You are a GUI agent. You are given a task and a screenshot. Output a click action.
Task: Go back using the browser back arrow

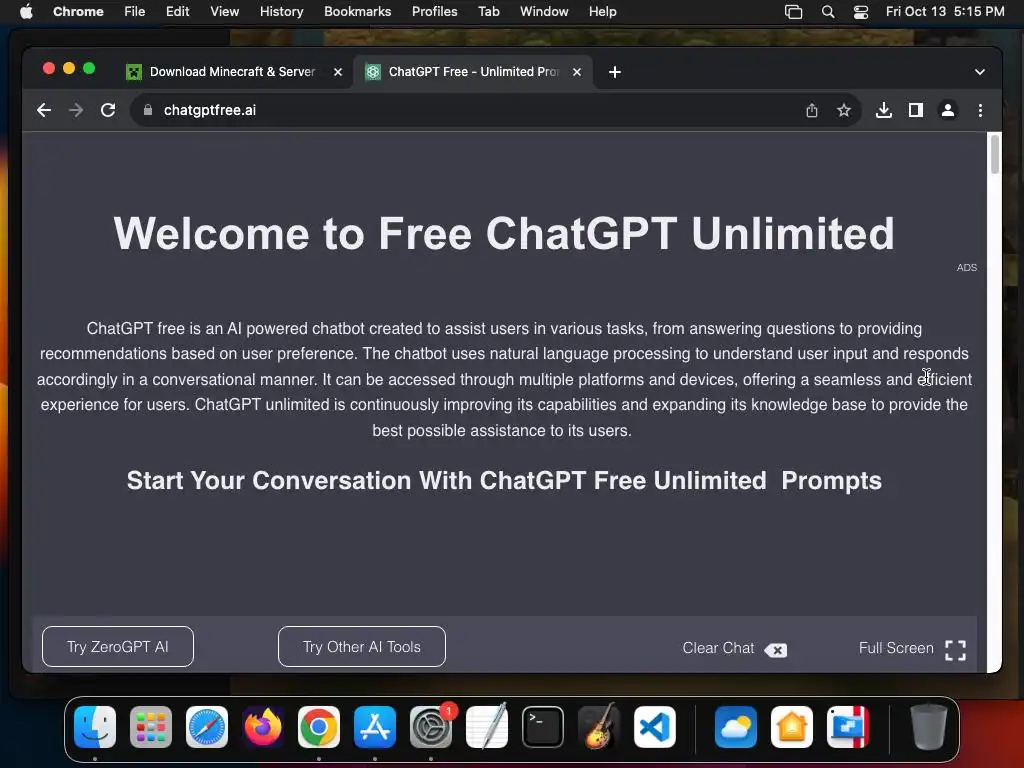44,110
